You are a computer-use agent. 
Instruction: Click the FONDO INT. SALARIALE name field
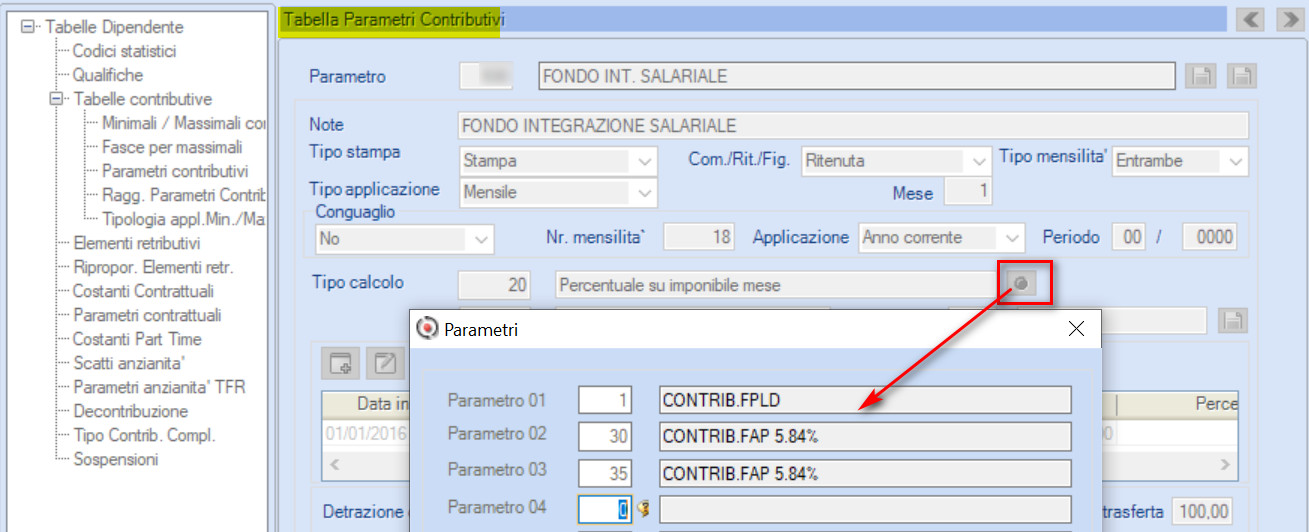point(856,76)
